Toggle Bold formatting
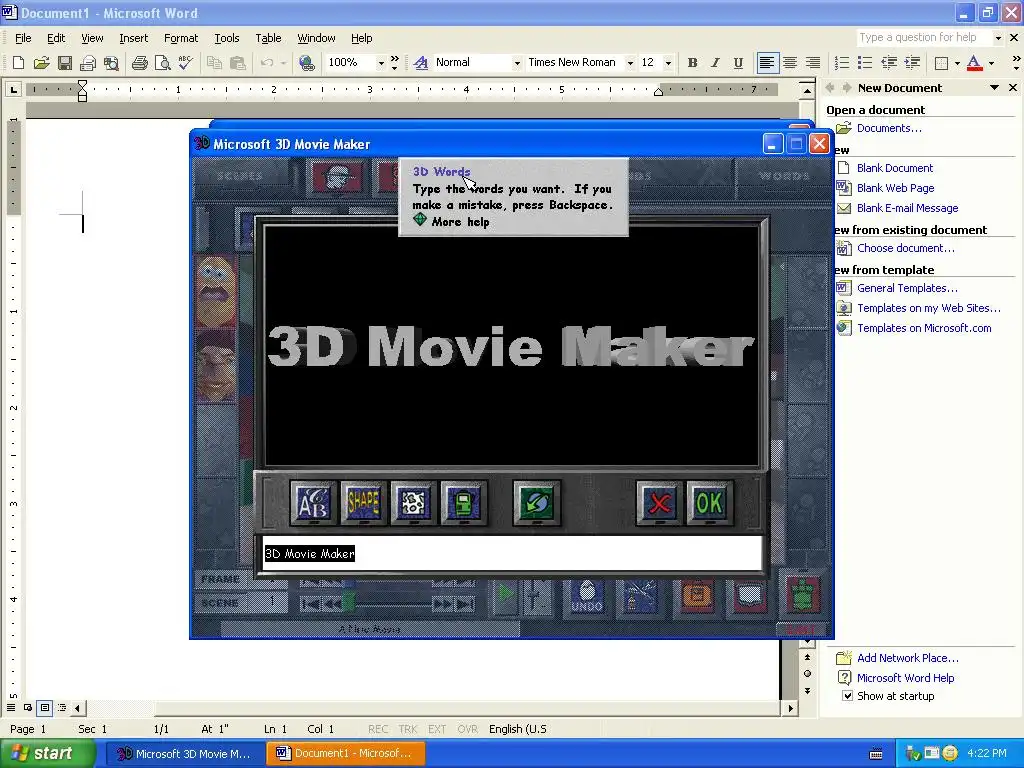The image size is (1024, 768). [692, 63]
